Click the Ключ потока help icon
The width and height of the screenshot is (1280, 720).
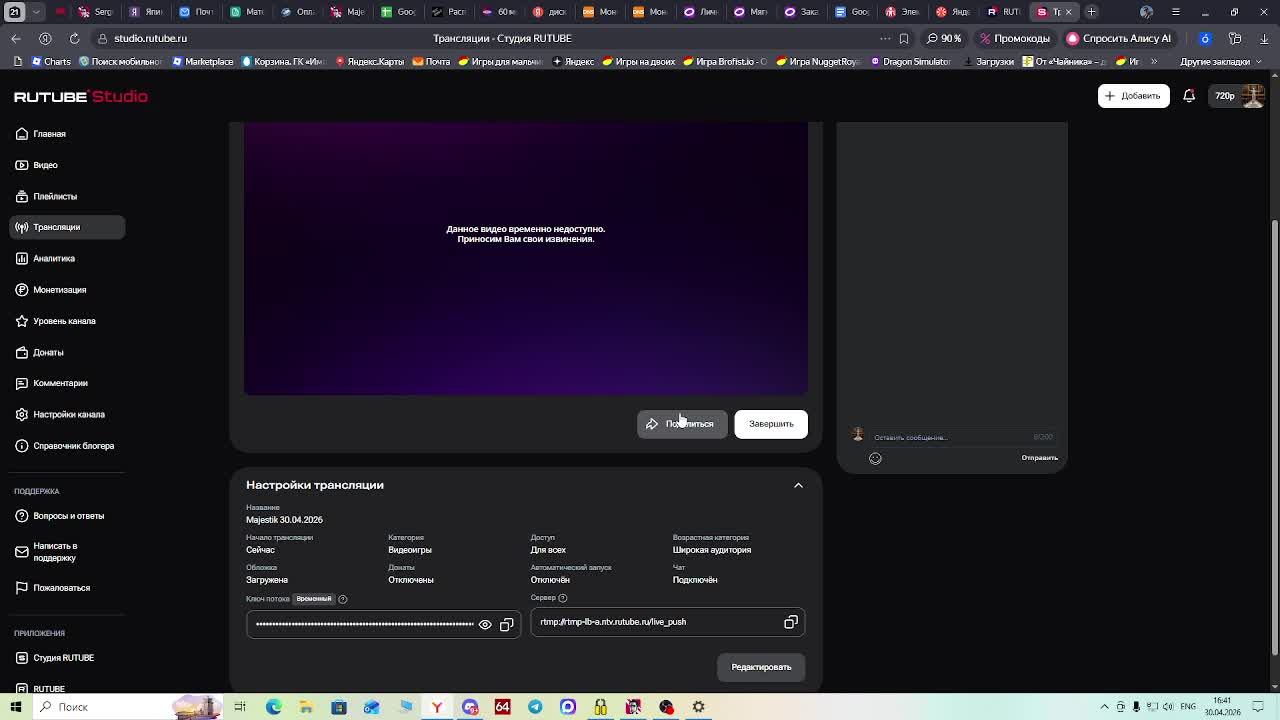[342, 599]
